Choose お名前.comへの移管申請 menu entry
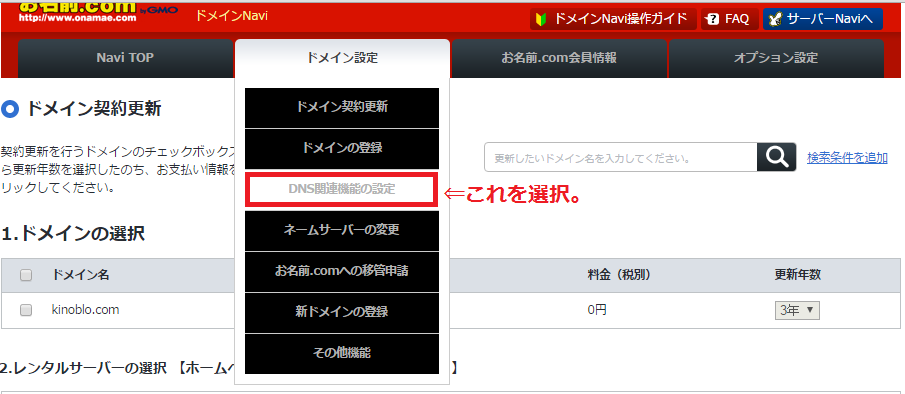Image resolution: width=905 pixels, height=394 pixels. point(342,271)
